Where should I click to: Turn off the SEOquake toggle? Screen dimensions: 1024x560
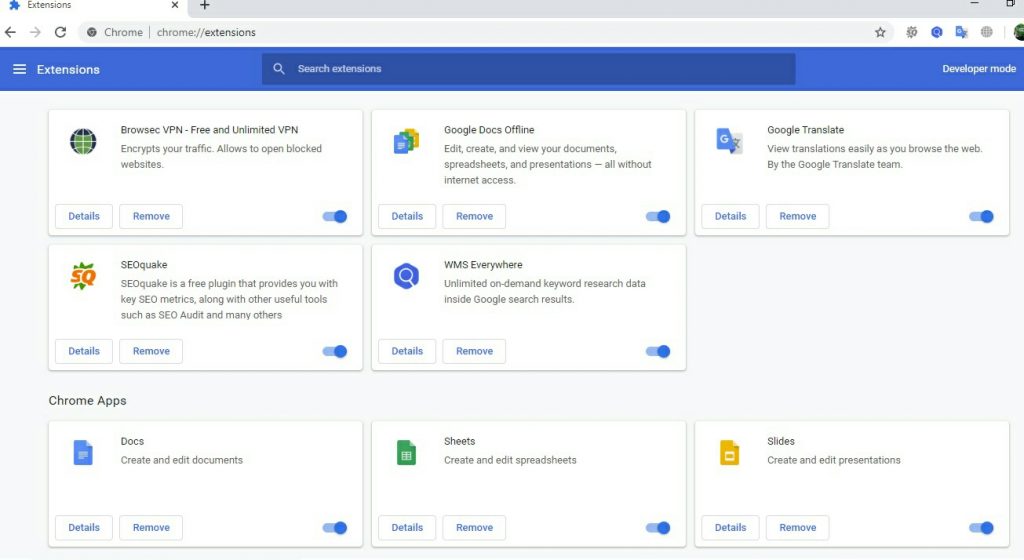click(x=334, y=351)
